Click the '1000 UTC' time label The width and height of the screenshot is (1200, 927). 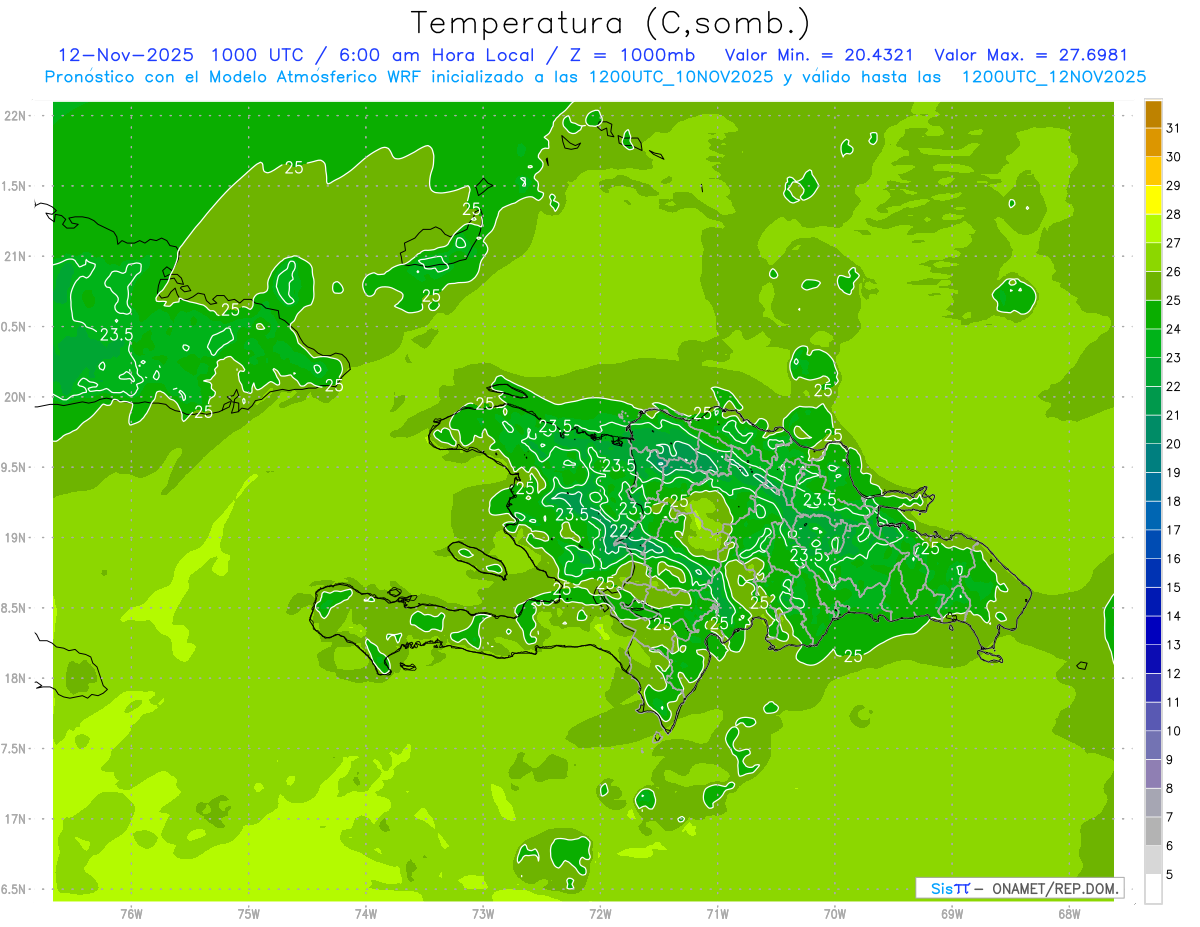click(255, 55)
